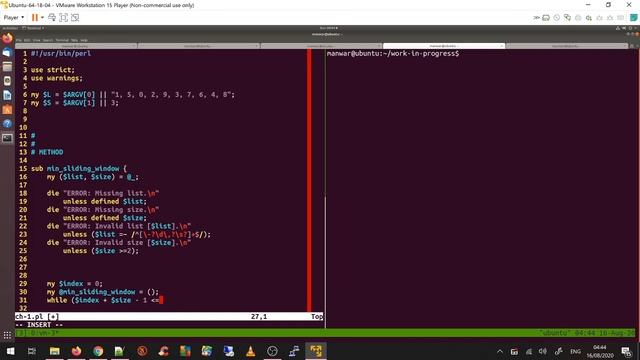The height and width of the screenshot is (360, 640).
Task: Open Firefox from the Ubuntu dock
Action: 7,39
